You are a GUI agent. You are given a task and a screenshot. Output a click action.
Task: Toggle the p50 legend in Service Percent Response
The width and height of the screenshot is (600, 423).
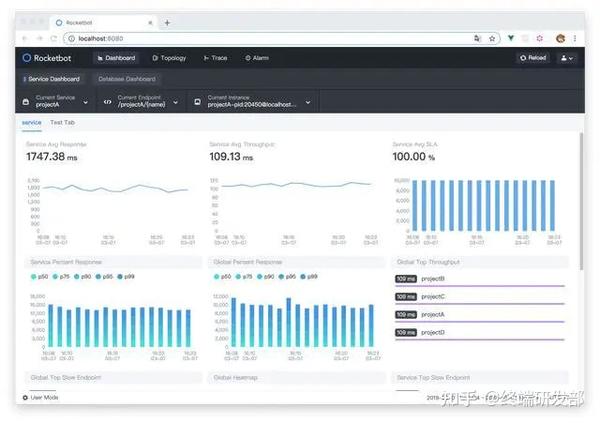click(x=39, y=276)
